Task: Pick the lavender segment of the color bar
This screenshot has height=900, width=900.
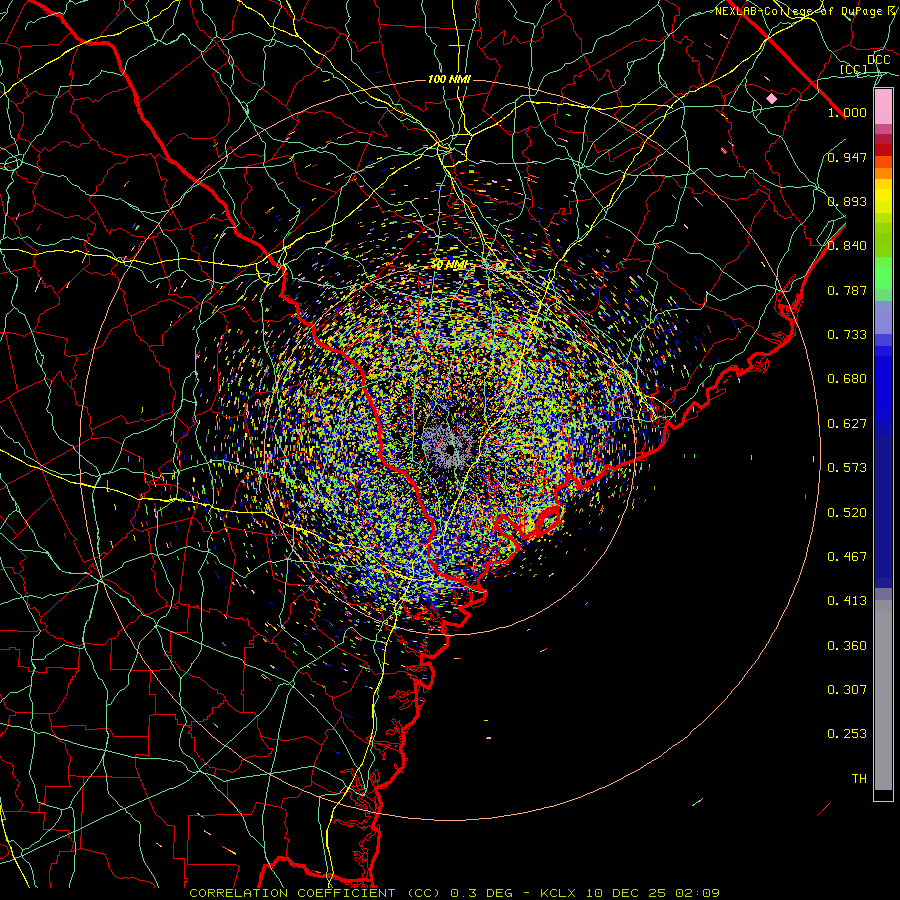Action: [883, 317]
